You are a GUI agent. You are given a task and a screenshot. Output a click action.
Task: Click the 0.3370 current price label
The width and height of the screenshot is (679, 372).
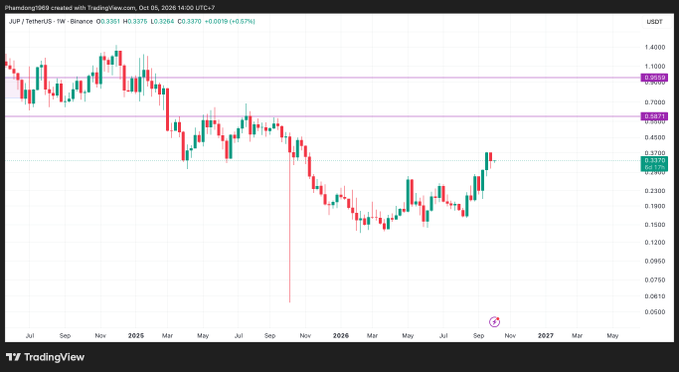click(x=654, y=161)
